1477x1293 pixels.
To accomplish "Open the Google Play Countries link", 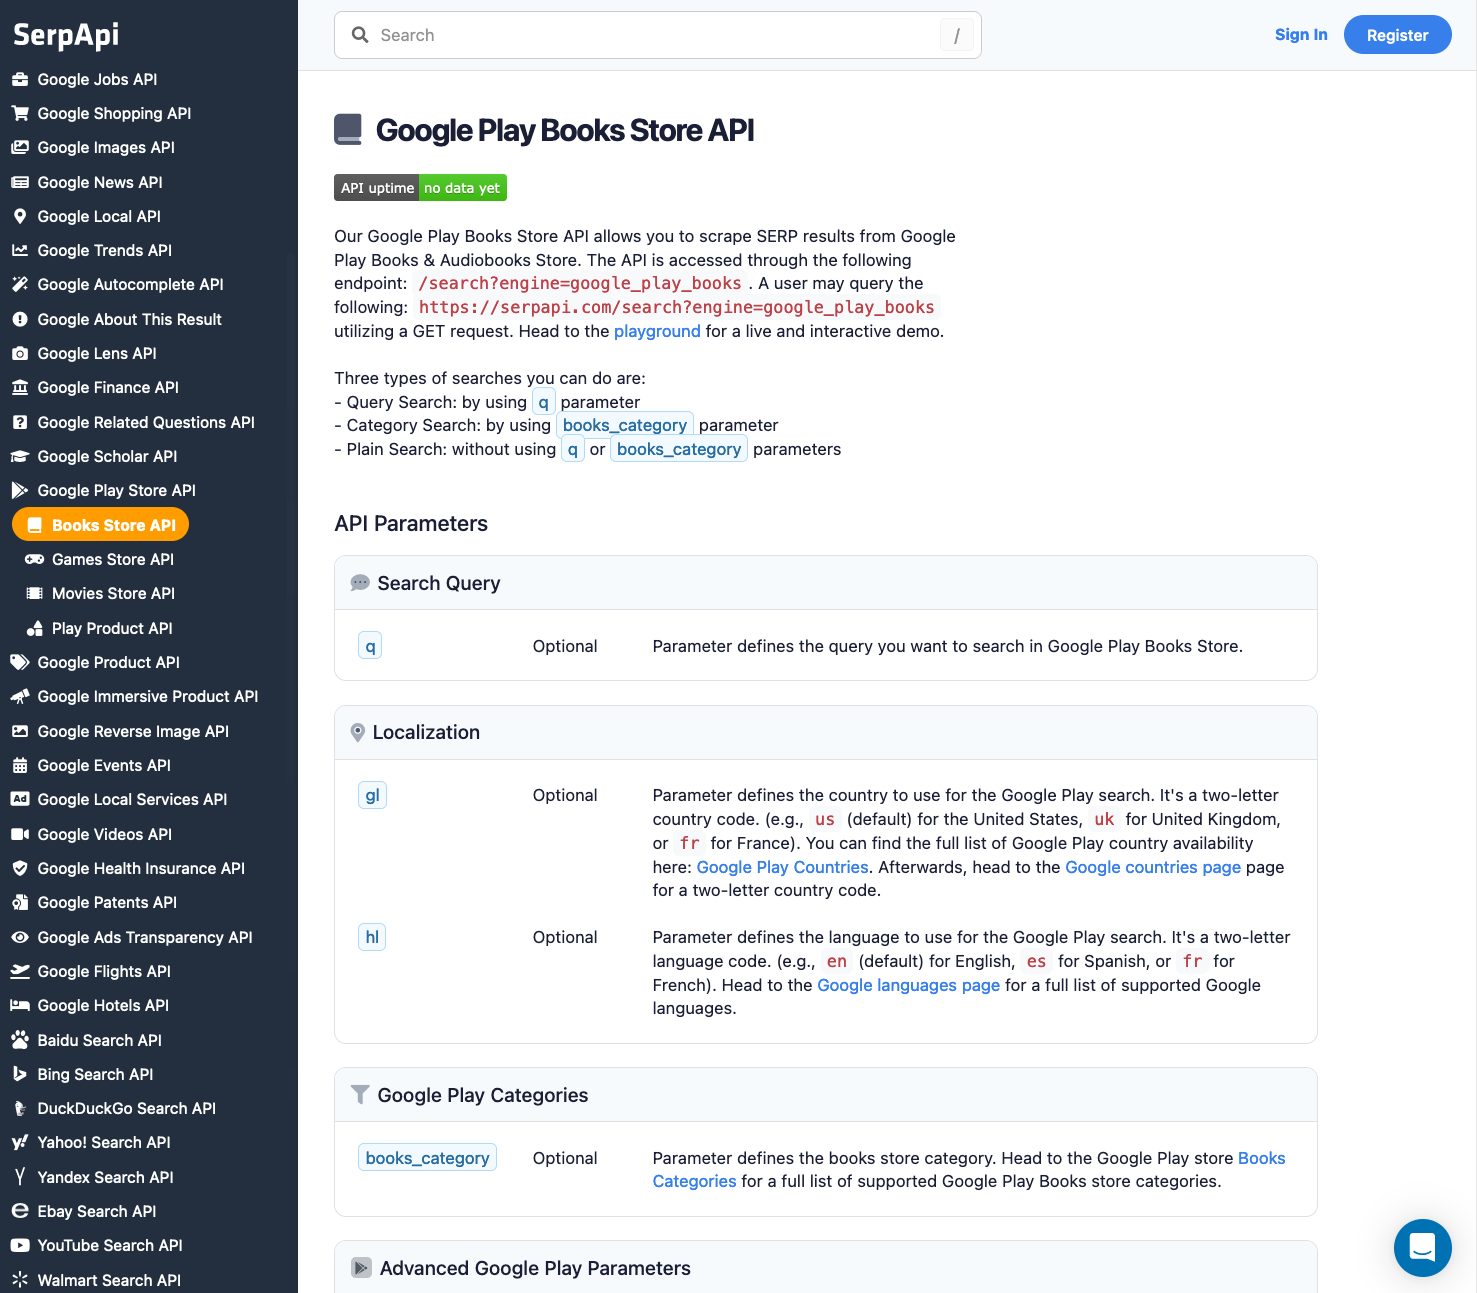I will point(782,867).
